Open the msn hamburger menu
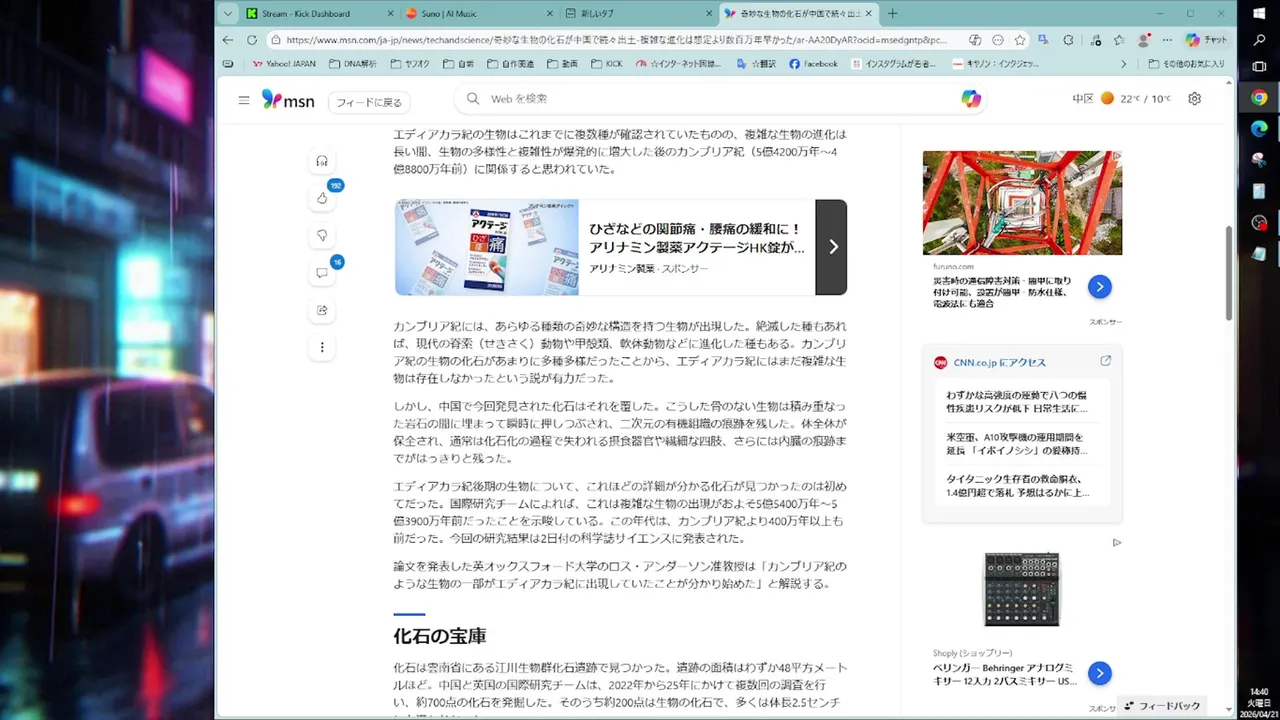Viewport: 1280px width, 720px height. pyautogui.click(x=244, y=100)
